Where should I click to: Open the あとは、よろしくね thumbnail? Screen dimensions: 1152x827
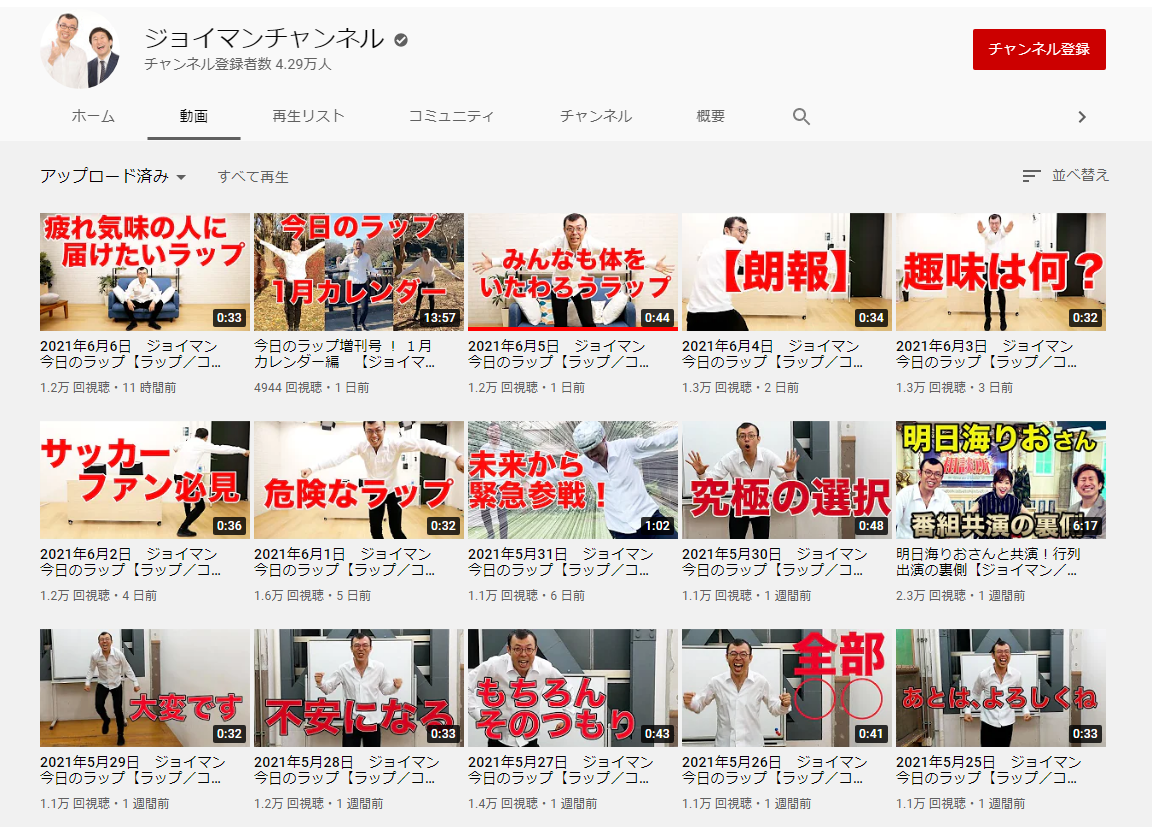[x=1001, y=687]
